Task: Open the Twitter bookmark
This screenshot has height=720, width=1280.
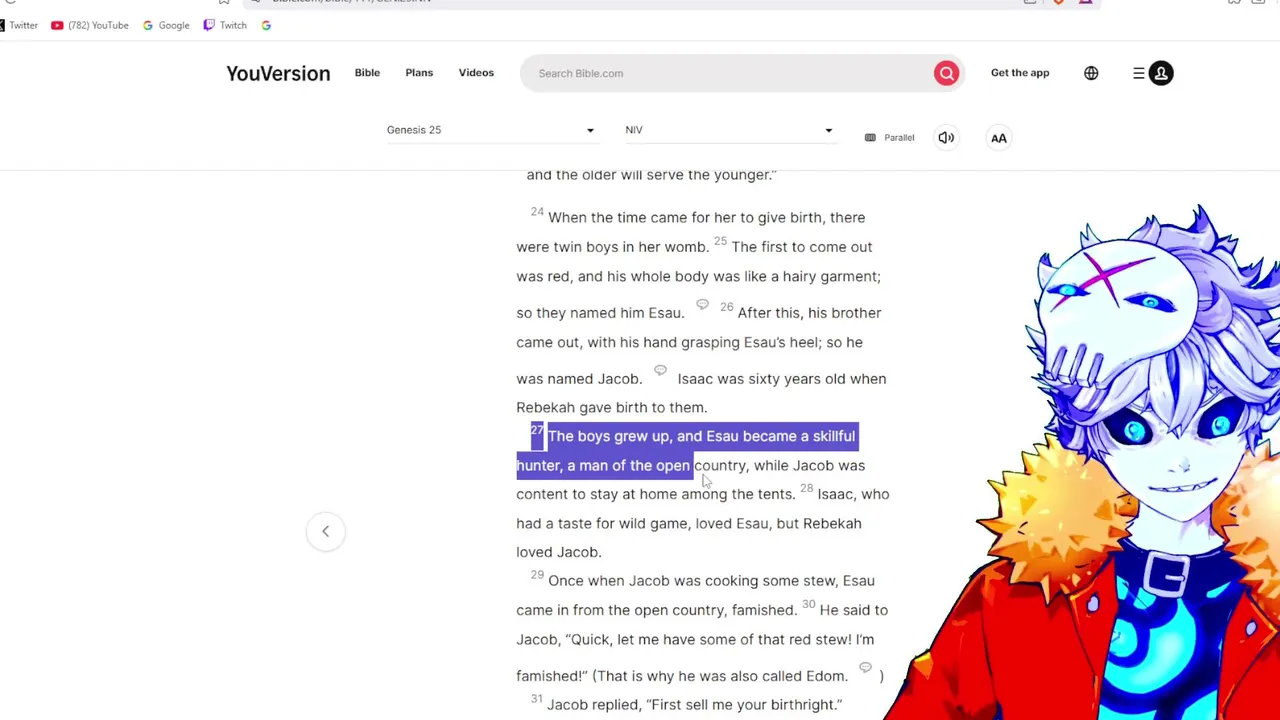Action: [x=17, y=25]
